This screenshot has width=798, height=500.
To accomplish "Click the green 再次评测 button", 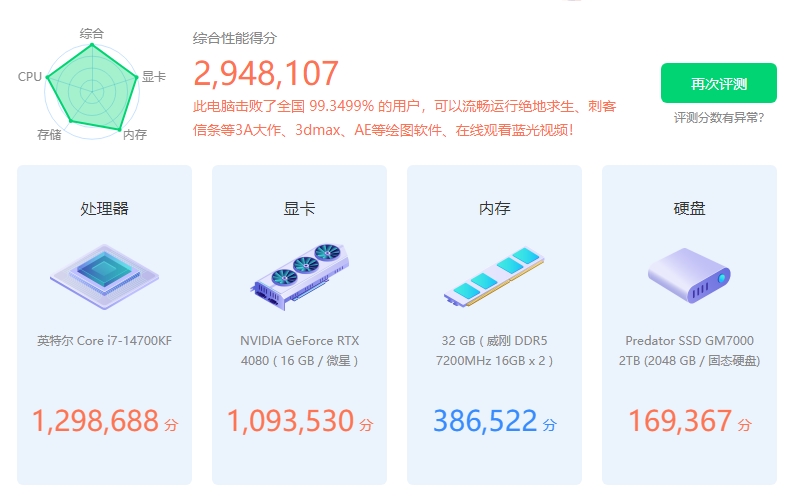I will 718,83.
